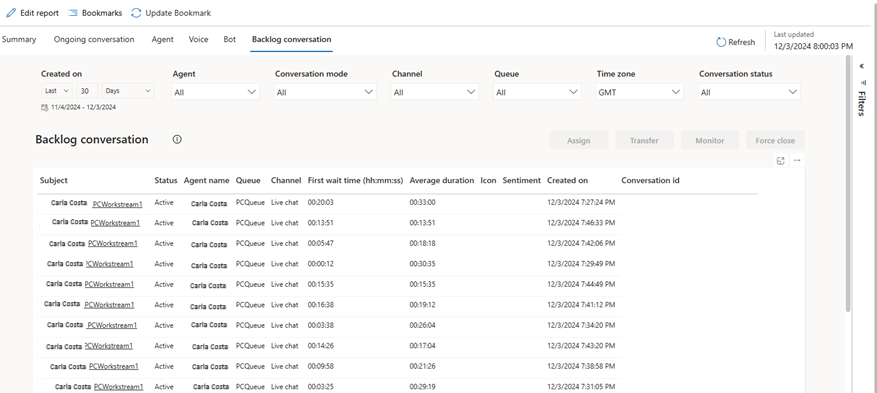Click the vertical page scrollbar
This screenshot has height=393, width=877.
click(x=848, y=184)
